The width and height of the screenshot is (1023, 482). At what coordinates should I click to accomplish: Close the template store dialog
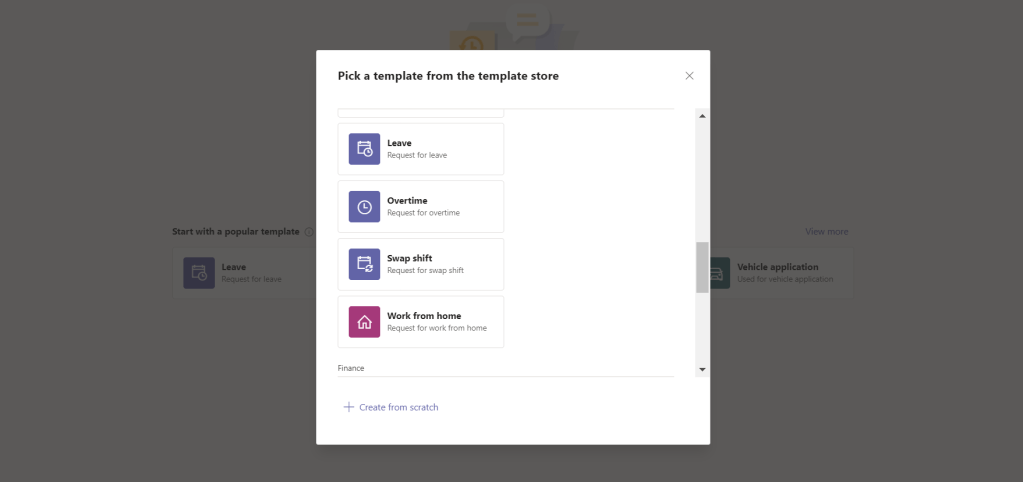pyautogui.click(x=689, y=76)
